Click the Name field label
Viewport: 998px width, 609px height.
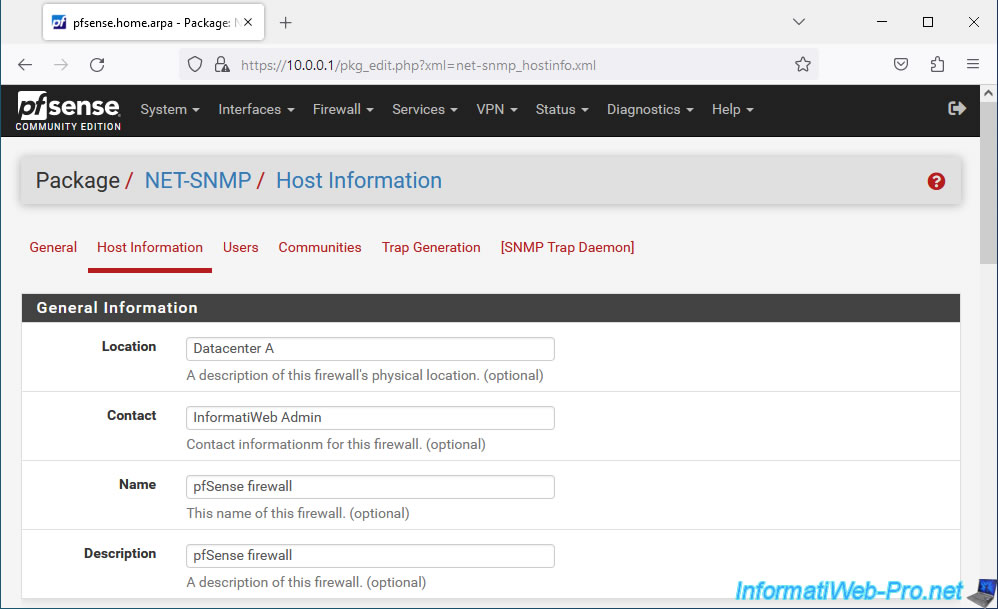tap(137, 485)
